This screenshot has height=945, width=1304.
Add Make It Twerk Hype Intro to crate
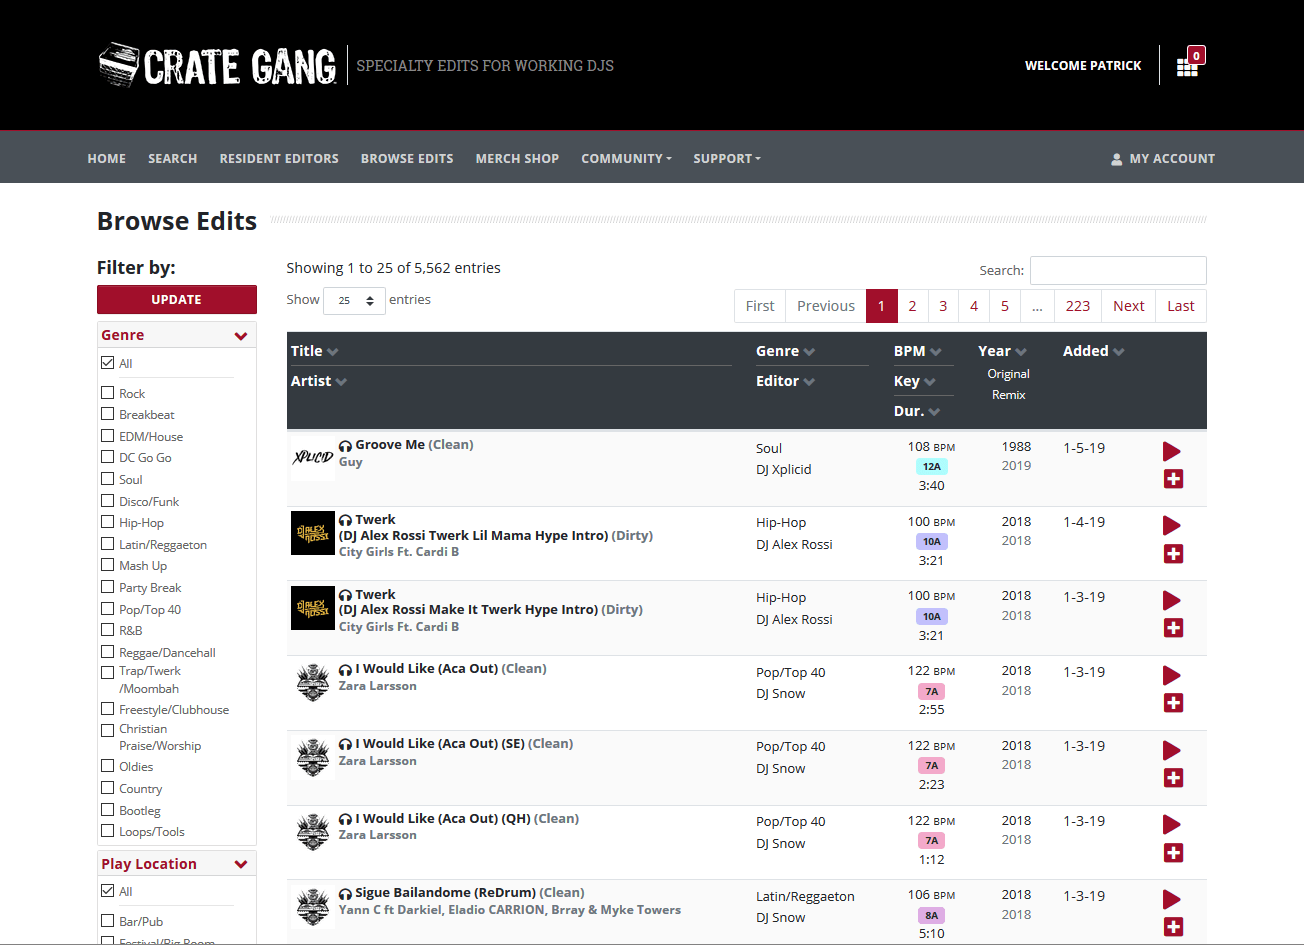[x=1174, y=628]
